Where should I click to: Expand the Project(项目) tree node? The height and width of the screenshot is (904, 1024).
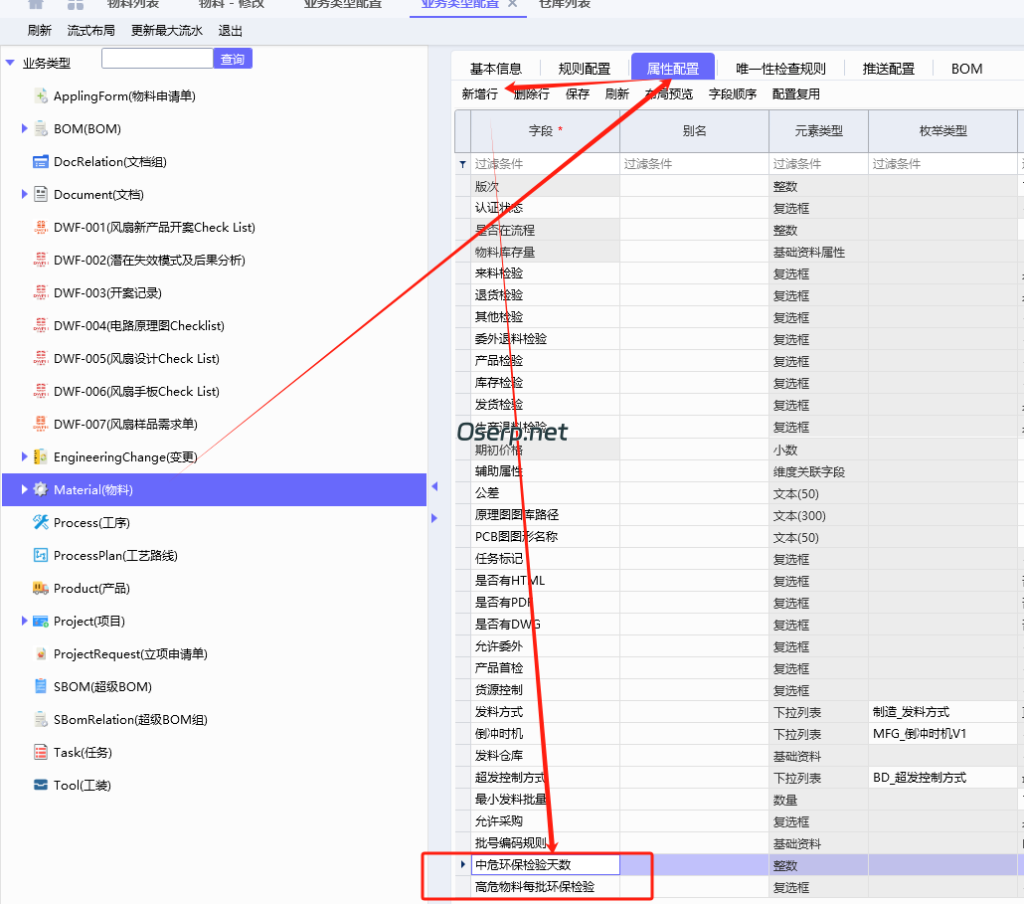[x=23, y=621]
